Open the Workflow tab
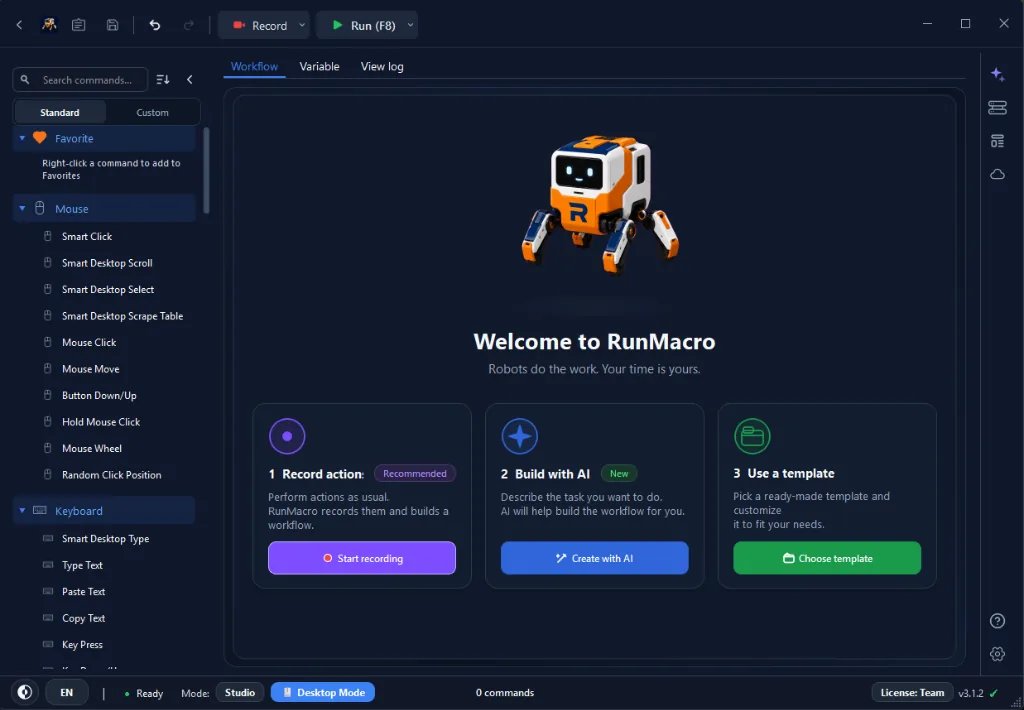 pyautogui.click(x=254, y=67)
